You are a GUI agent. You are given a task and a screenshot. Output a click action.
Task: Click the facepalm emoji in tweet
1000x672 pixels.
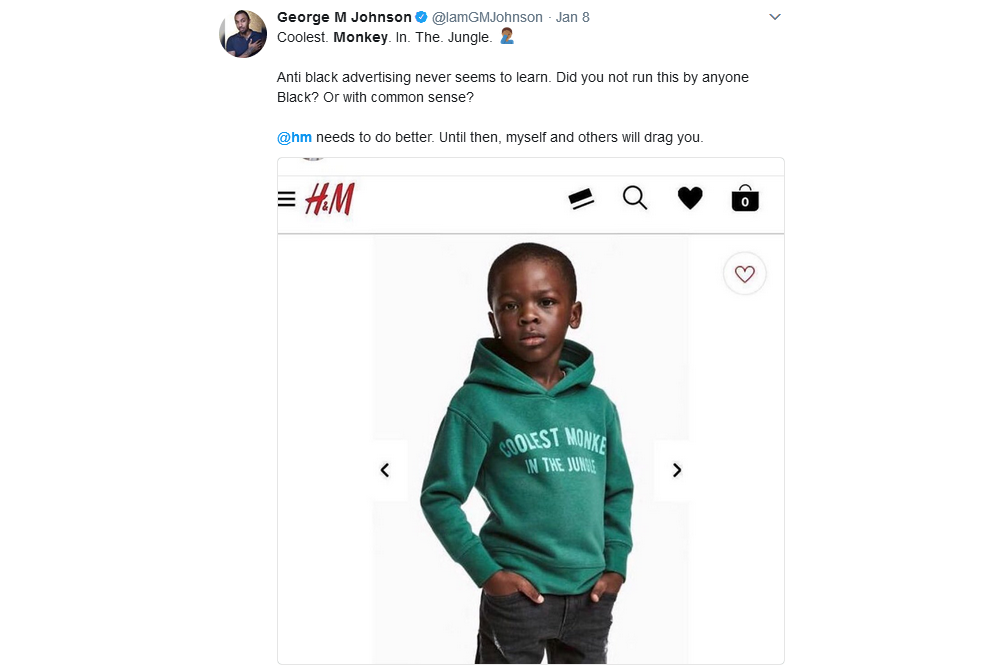click(x=507, y=37)
